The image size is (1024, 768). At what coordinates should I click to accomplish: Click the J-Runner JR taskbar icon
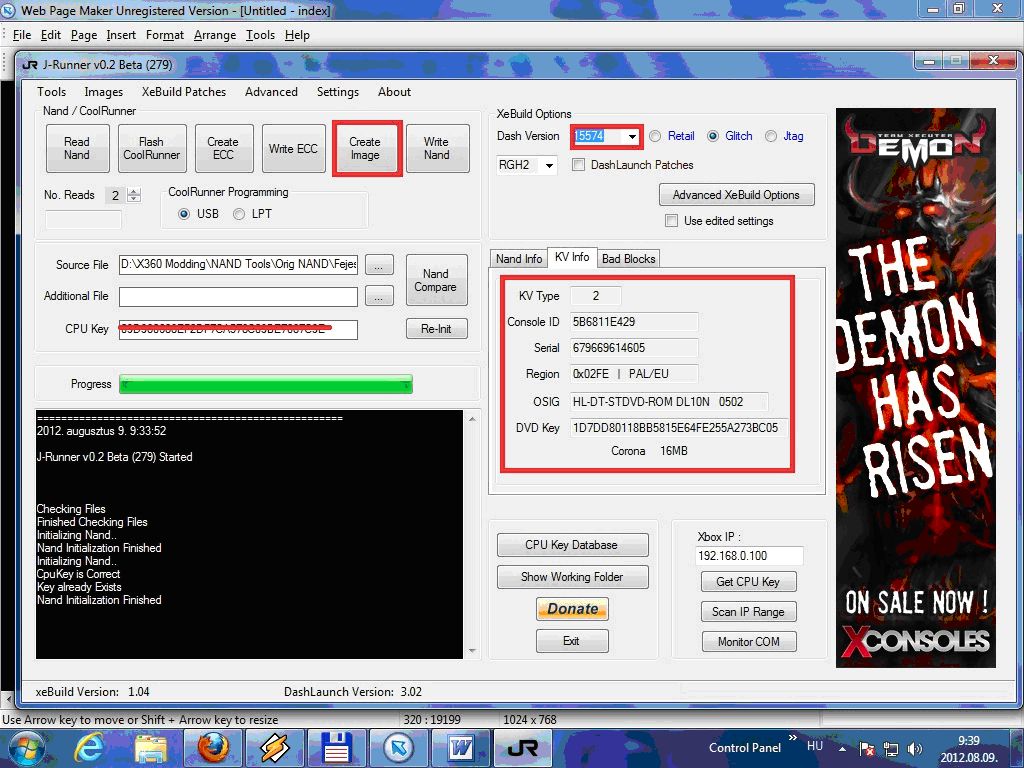522,747
